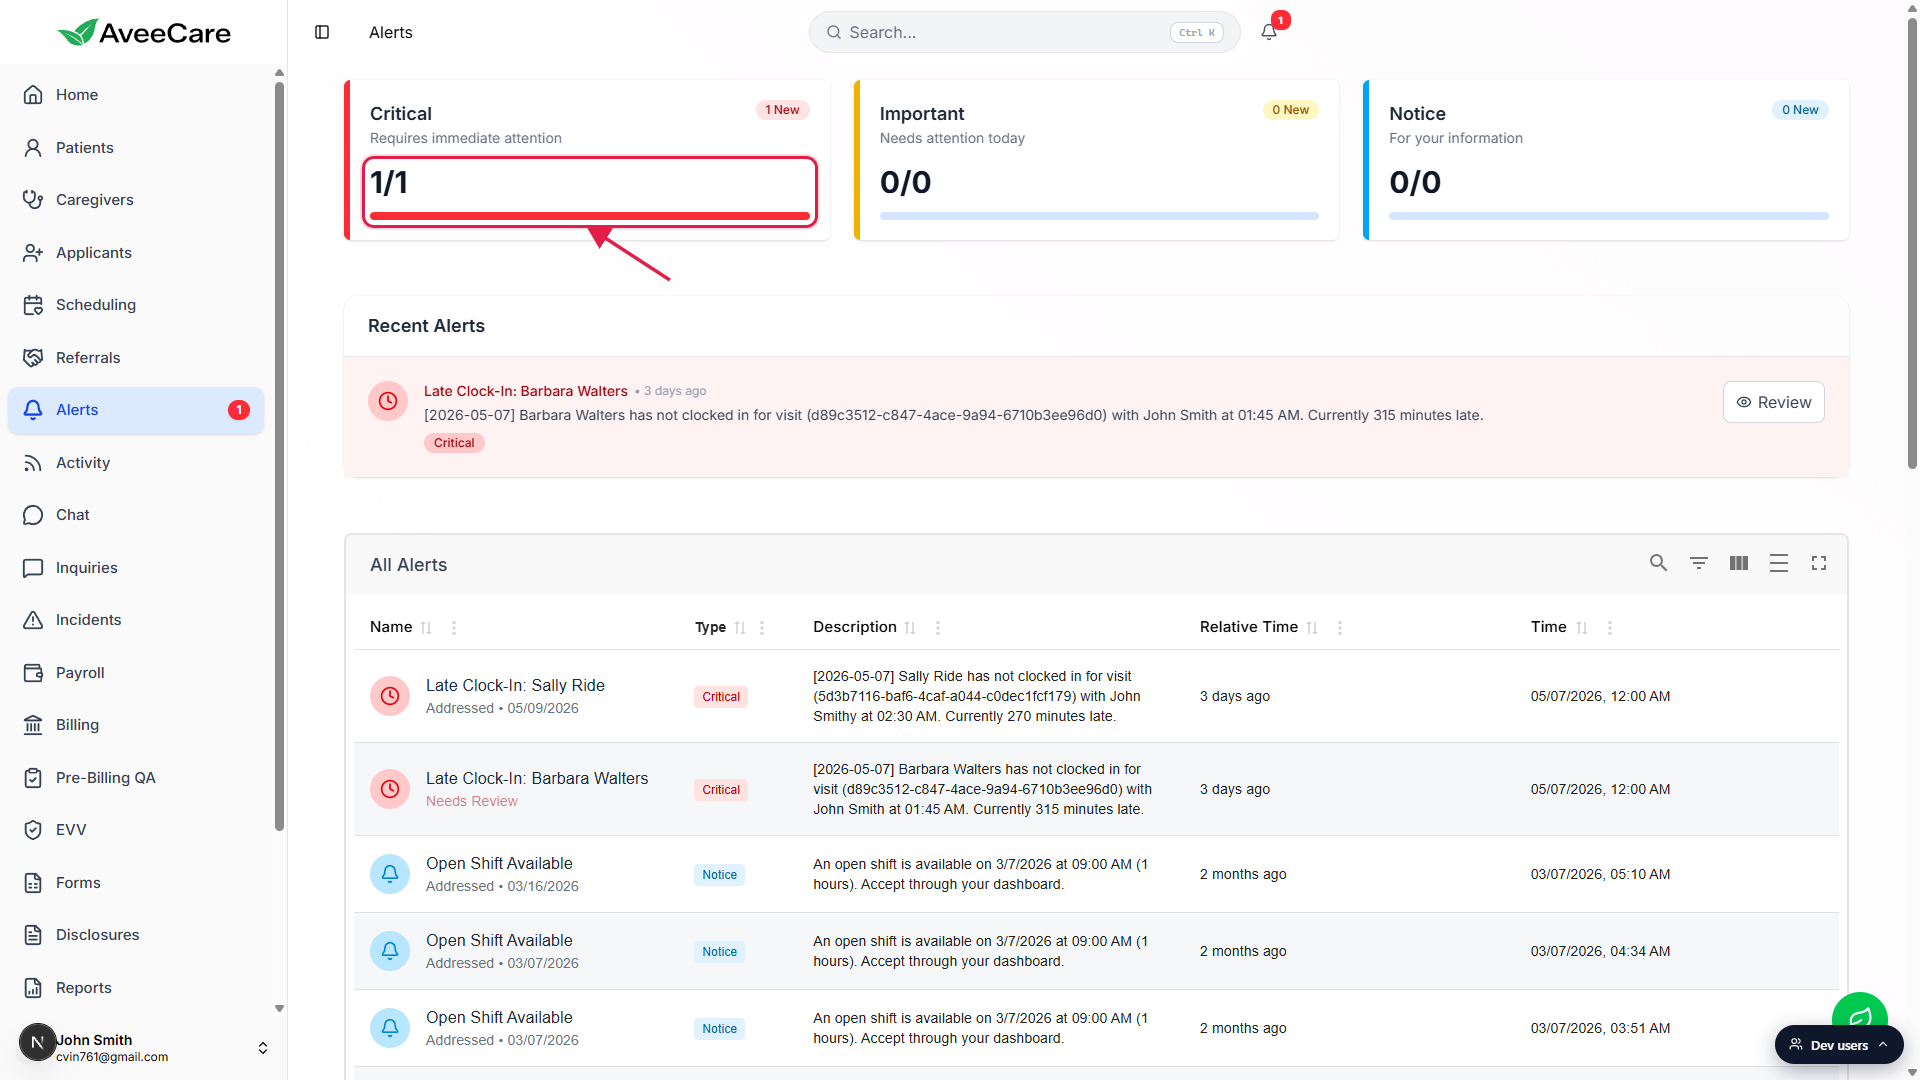
Task: Change row density in All Alerts
Action: tap(1779, 563)
